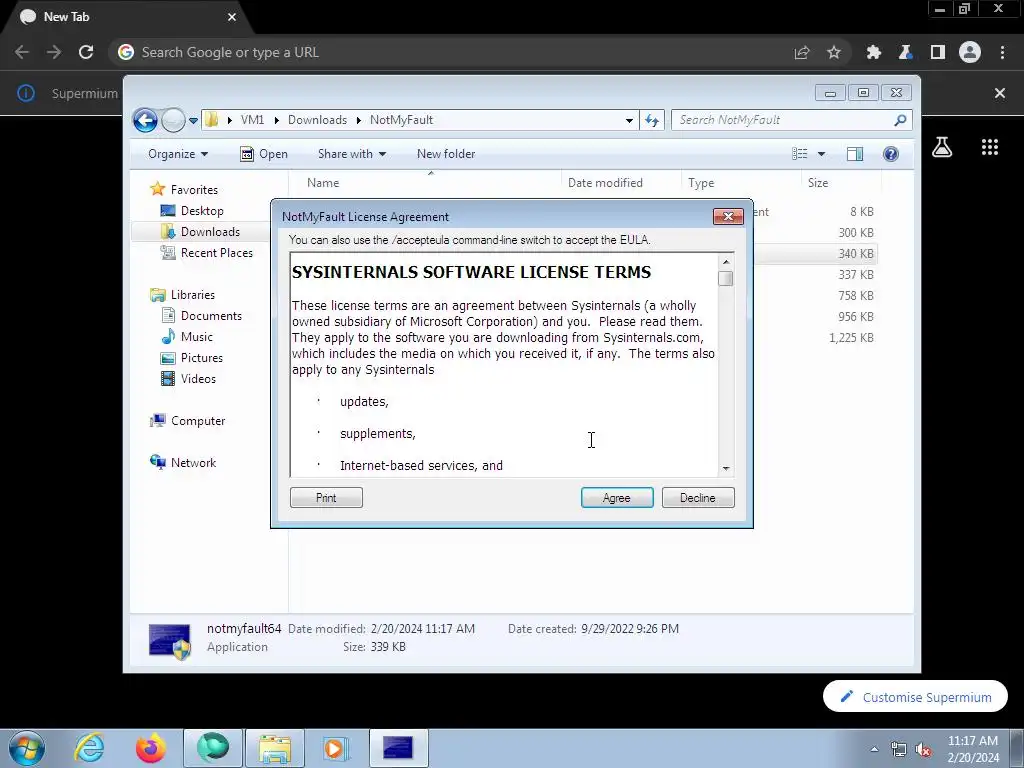Select Libraries in navigation pane
The height and width of the screenshot is (768, 1024).
pyautogui.click(x=193, y=295)
